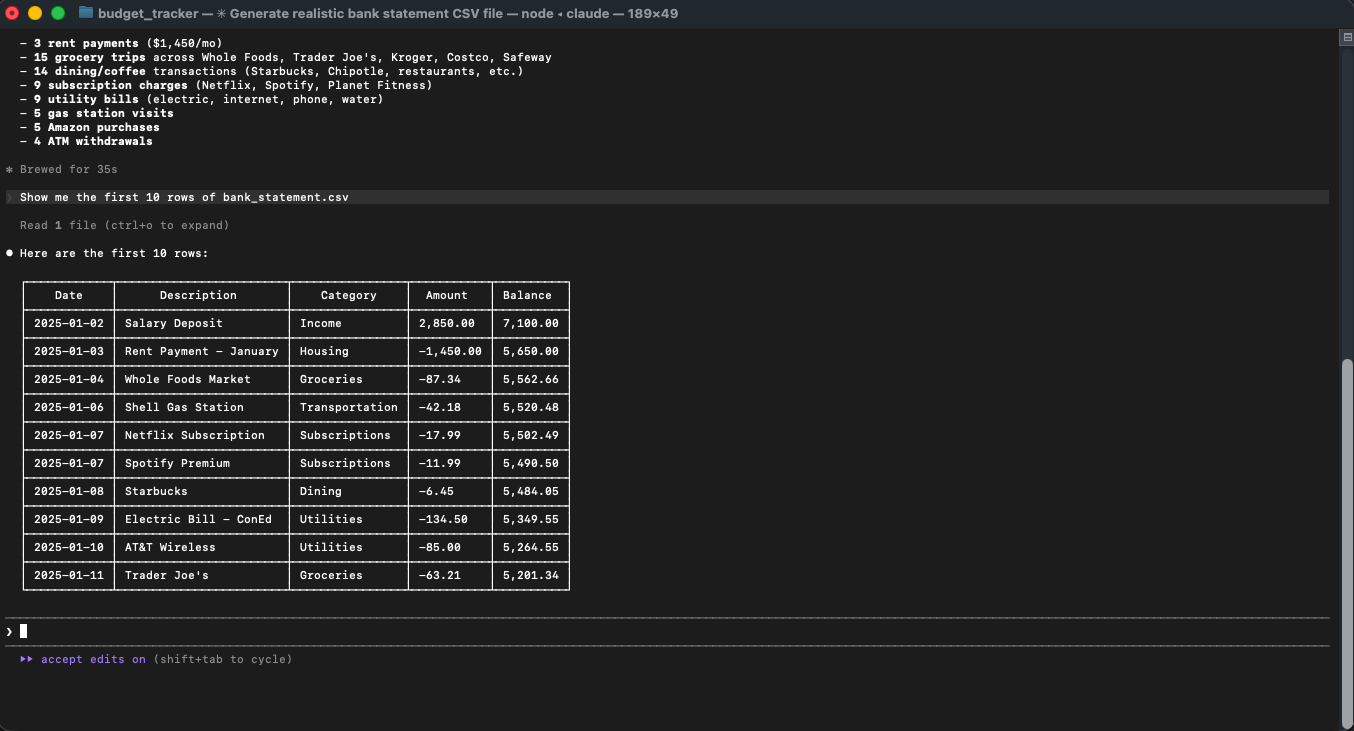
Task: Click the 'Housing' category cell
Action: 324,351
